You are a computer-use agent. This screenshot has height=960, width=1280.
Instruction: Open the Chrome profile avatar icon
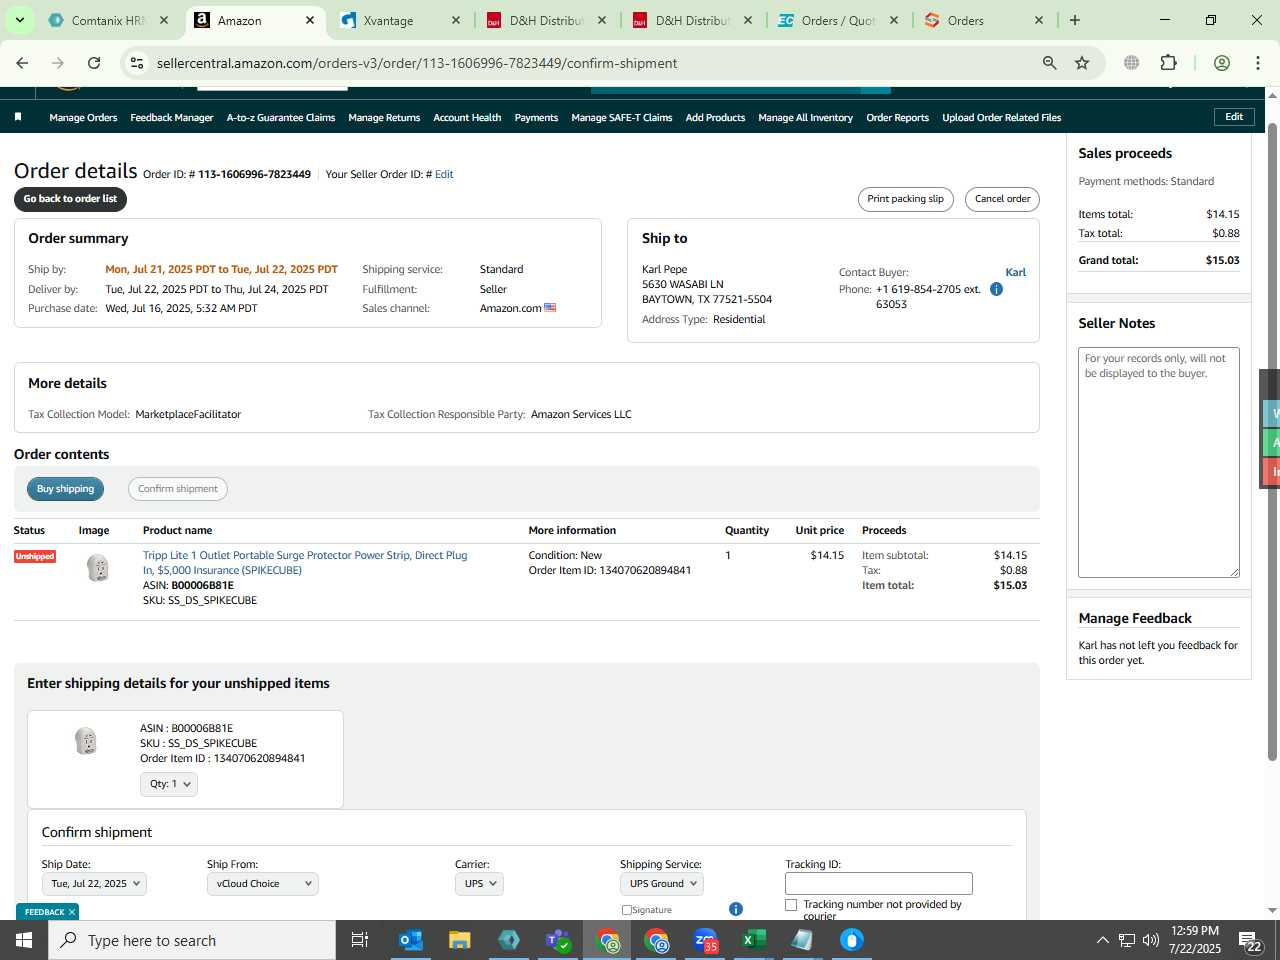(1221, 63)
